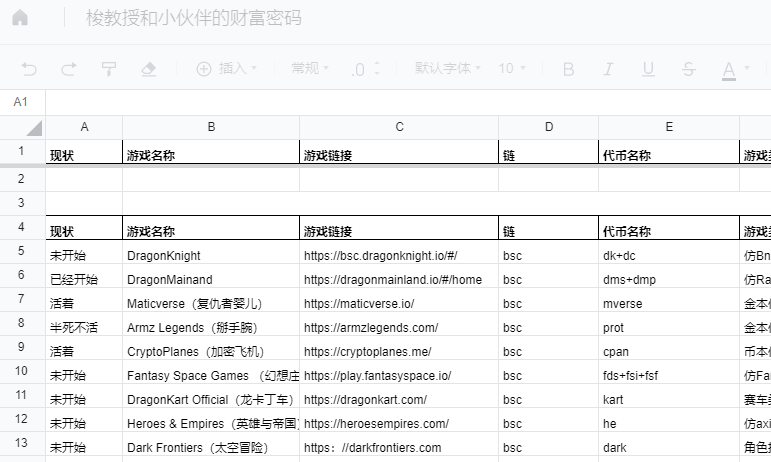
Task: Open the font size 10 dropdown
Action: click(x=512, y=68)
